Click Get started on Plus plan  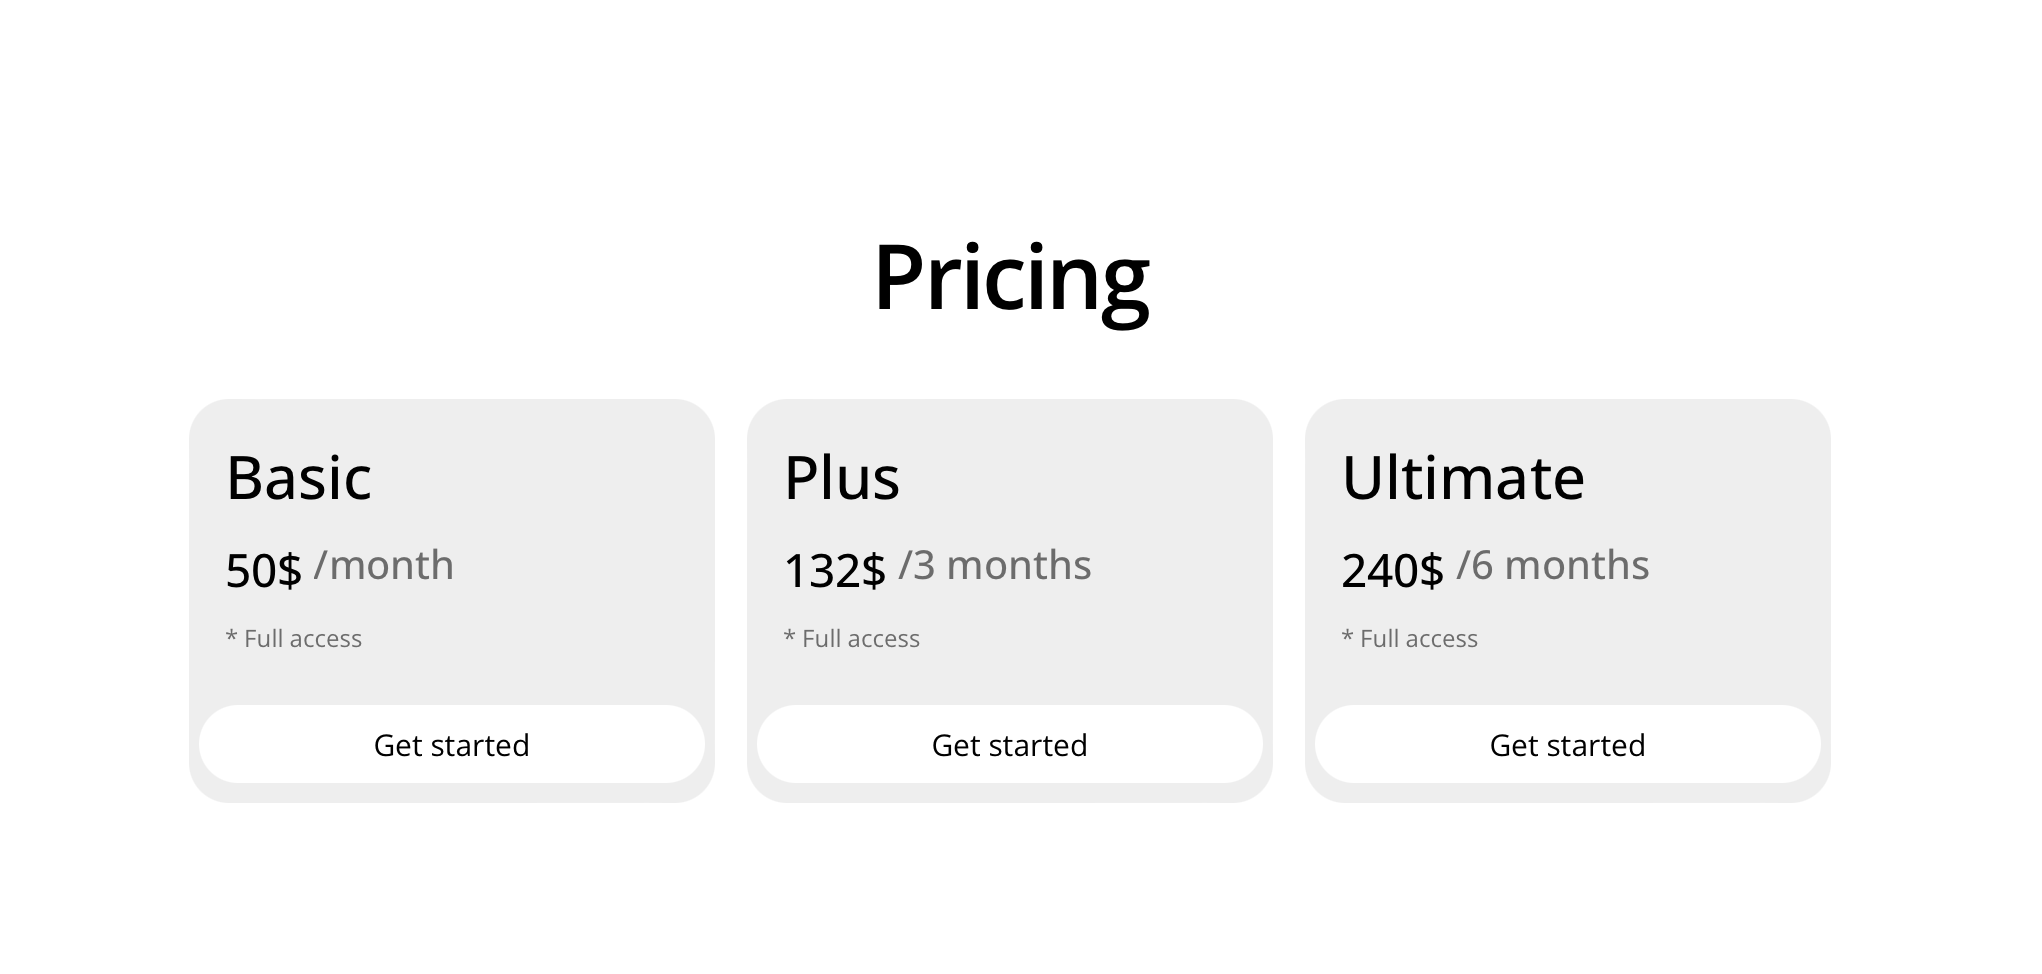[1010, 744]
